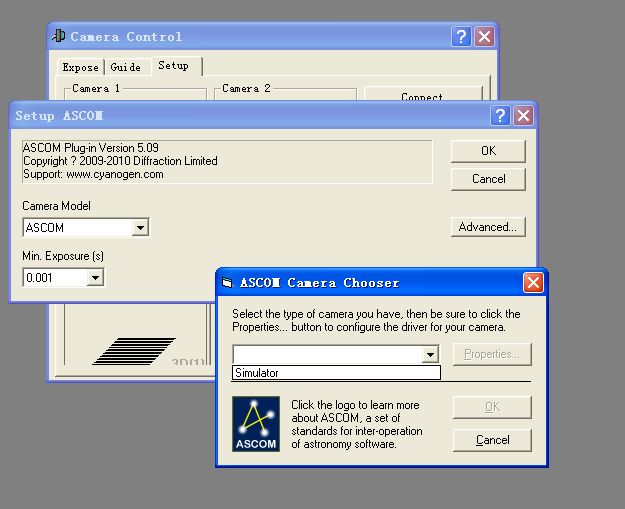
Task: Switch to the Expose tab
Action: tap(80, 67)
